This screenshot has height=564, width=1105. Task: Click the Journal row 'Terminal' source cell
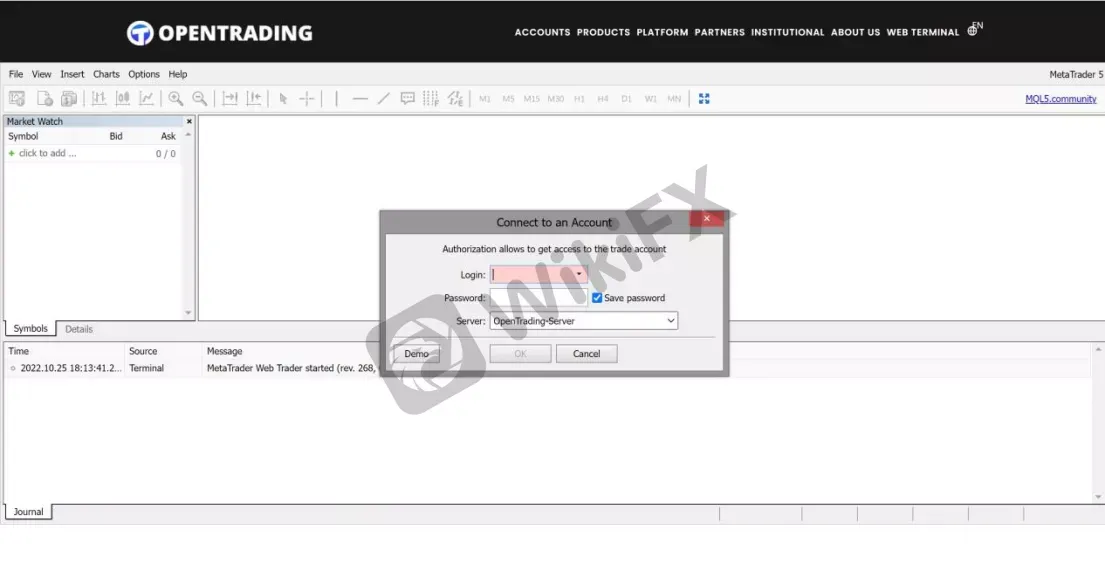[x=147, y=368]
